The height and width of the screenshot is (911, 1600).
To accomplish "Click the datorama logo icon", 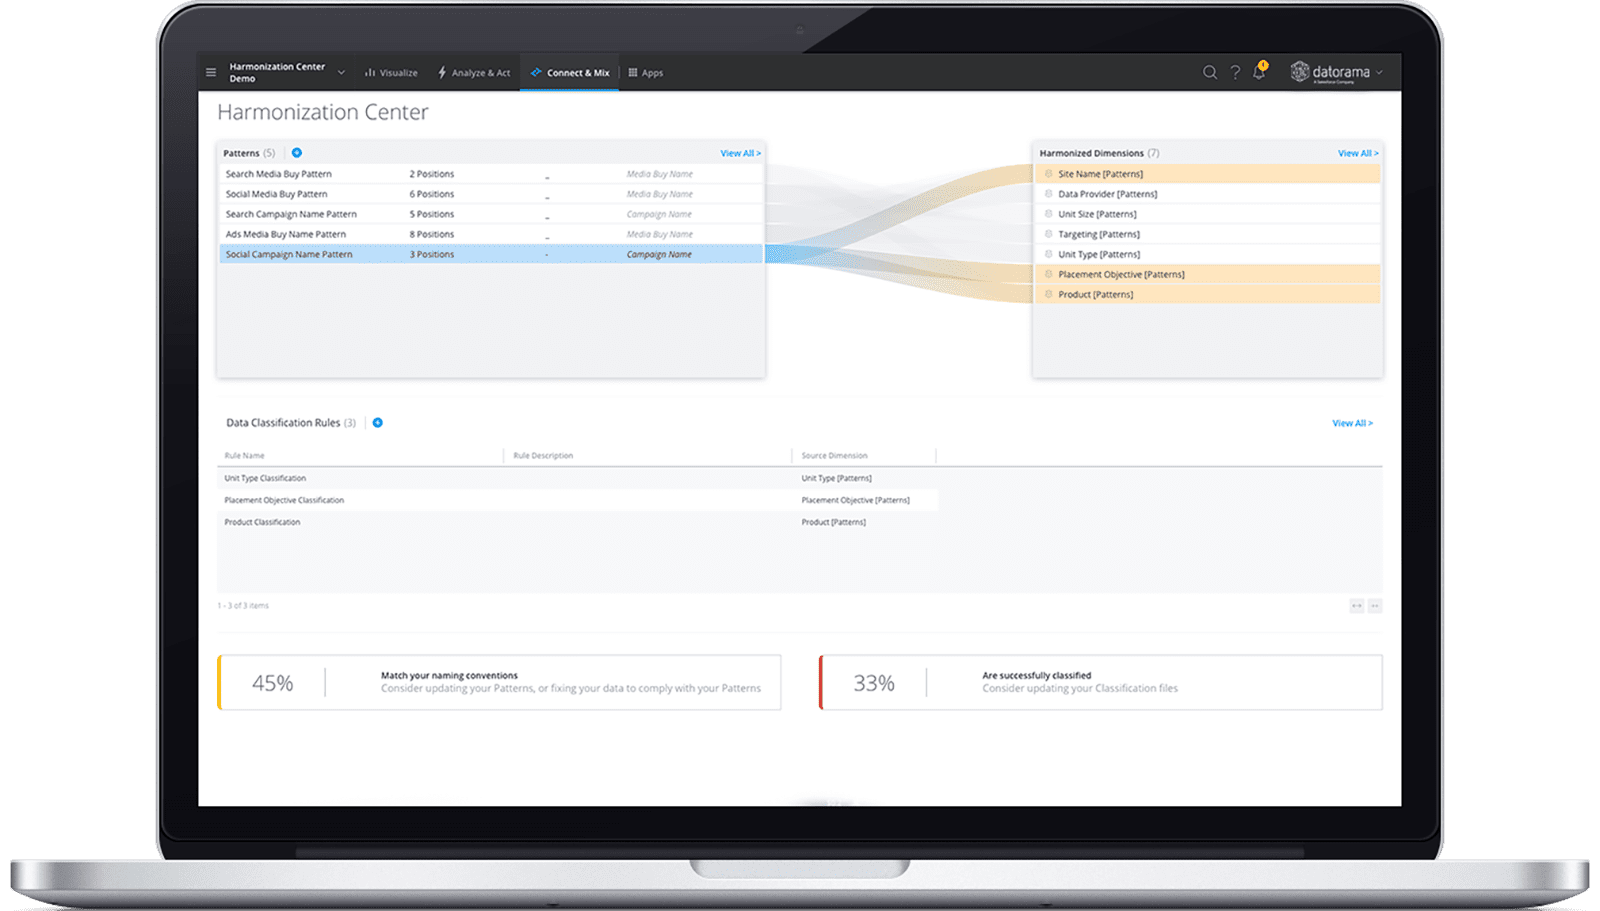I will tap(1300, 71).
